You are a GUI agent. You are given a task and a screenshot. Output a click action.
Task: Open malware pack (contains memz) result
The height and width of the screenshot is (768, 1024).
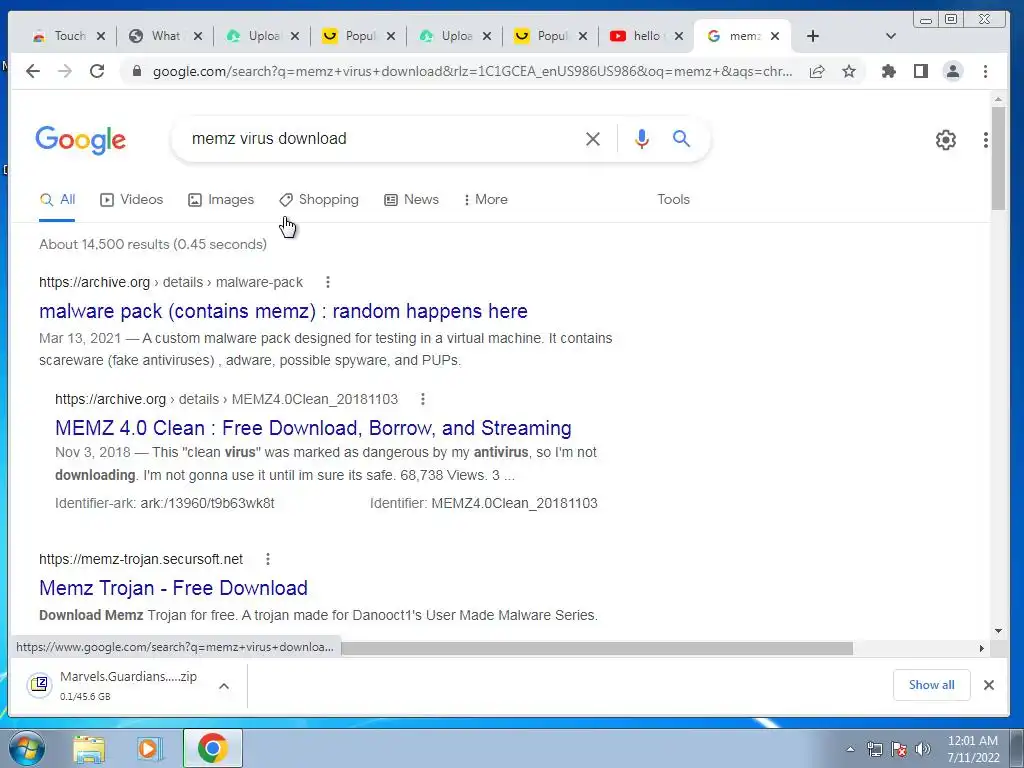(x=283, y=311)
